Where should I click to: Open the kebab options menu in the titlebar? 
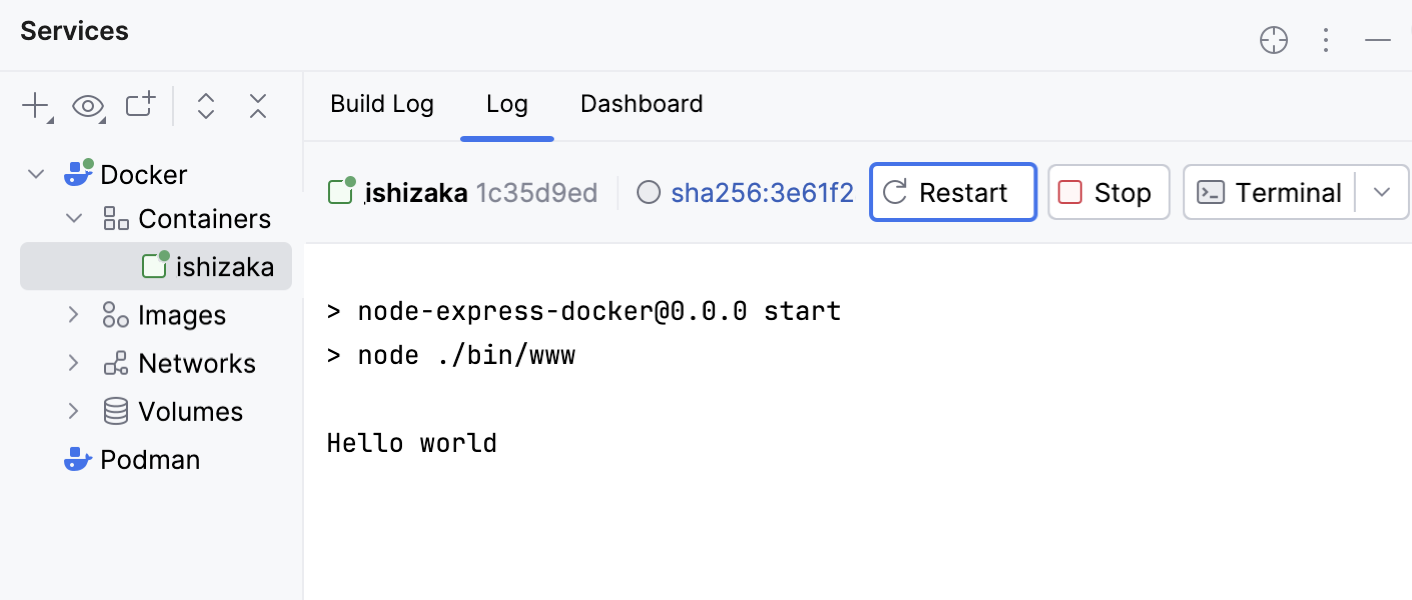(1326, 40)
